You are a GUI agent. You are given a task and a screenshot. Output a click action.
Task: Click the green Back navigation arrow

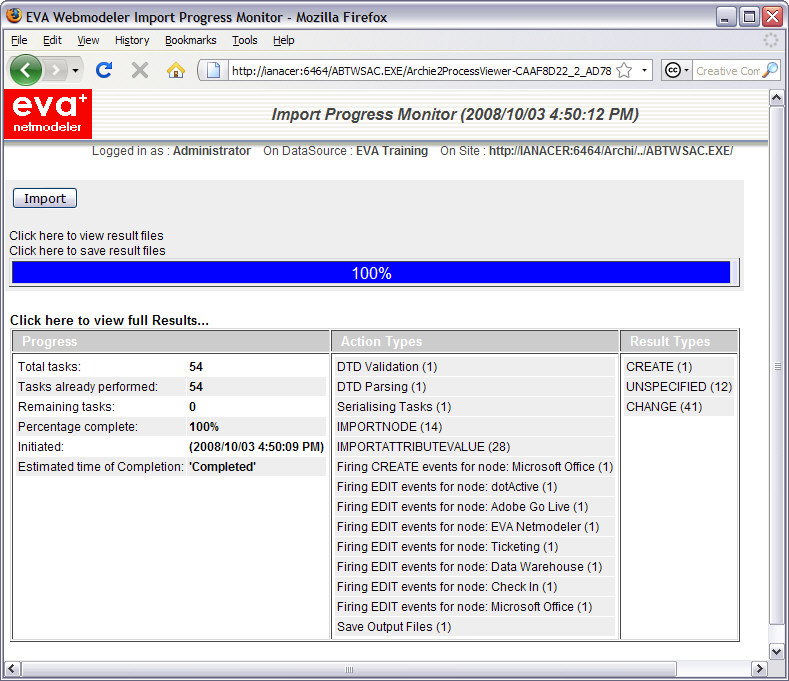[x=26, y=70]
